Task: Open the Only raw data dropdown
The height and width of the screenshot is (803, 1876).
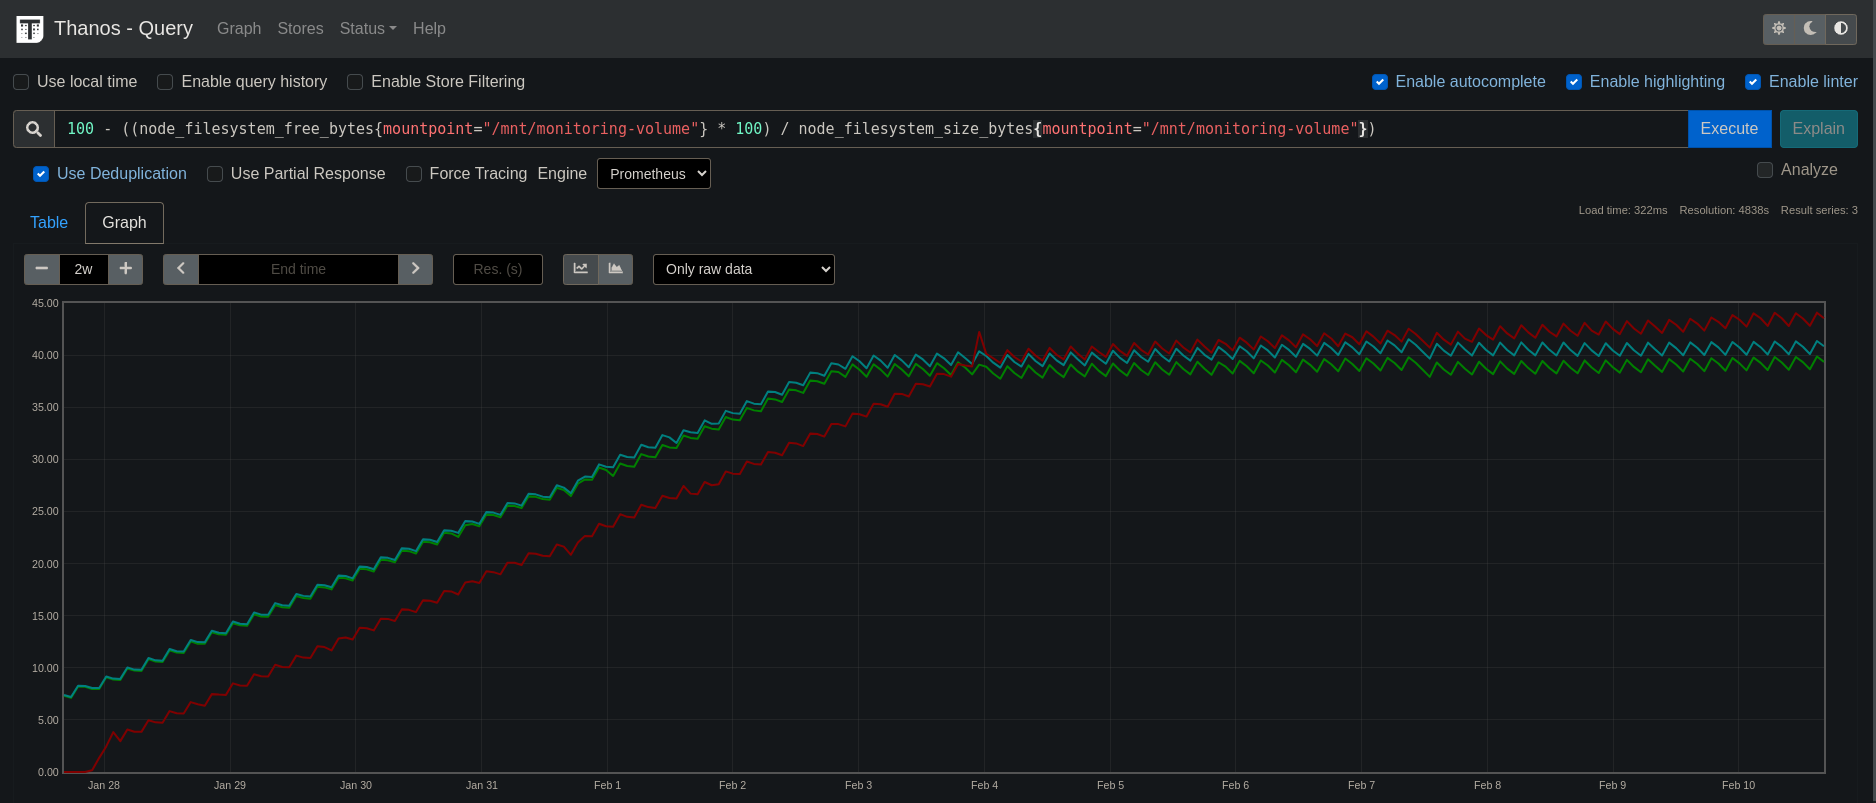Action: (x=744, y=269)
